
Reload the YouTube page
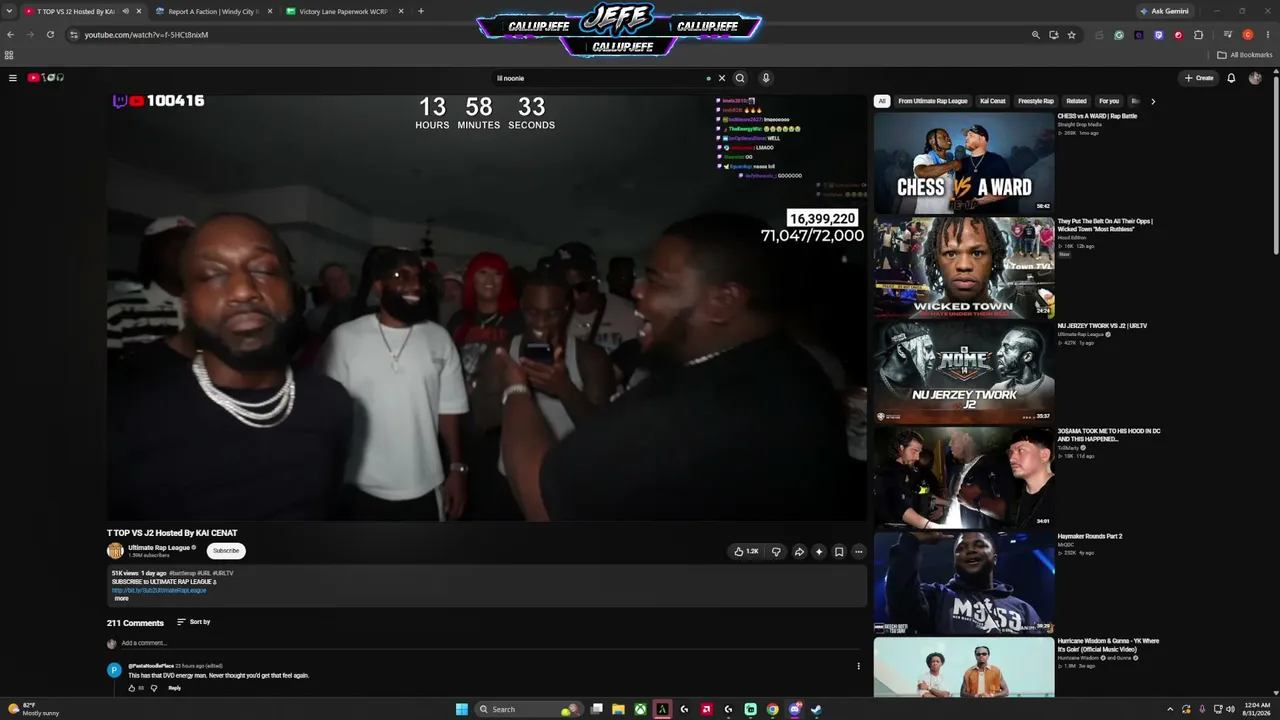point(50,35)
